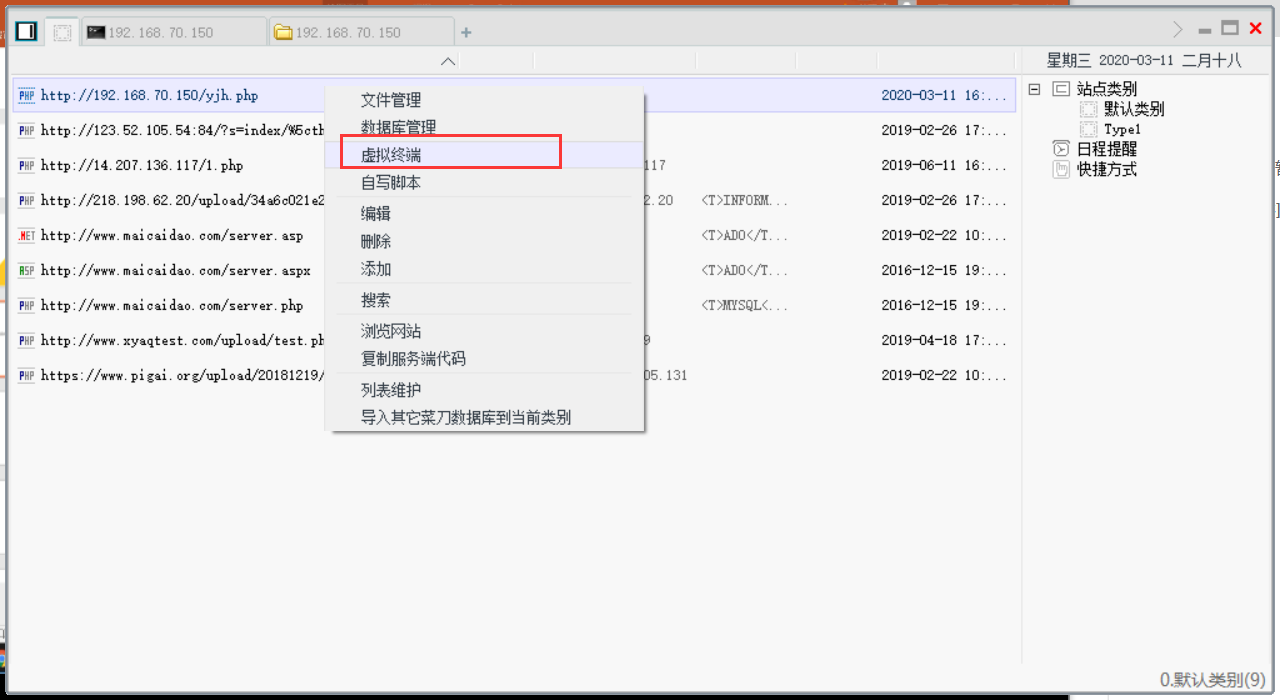The height and width of the screenshot is (700, 1280).
Task: Collapse the 站点类别 tree using the minus box
Action: pyautogui.click(x=1034, y=88)
